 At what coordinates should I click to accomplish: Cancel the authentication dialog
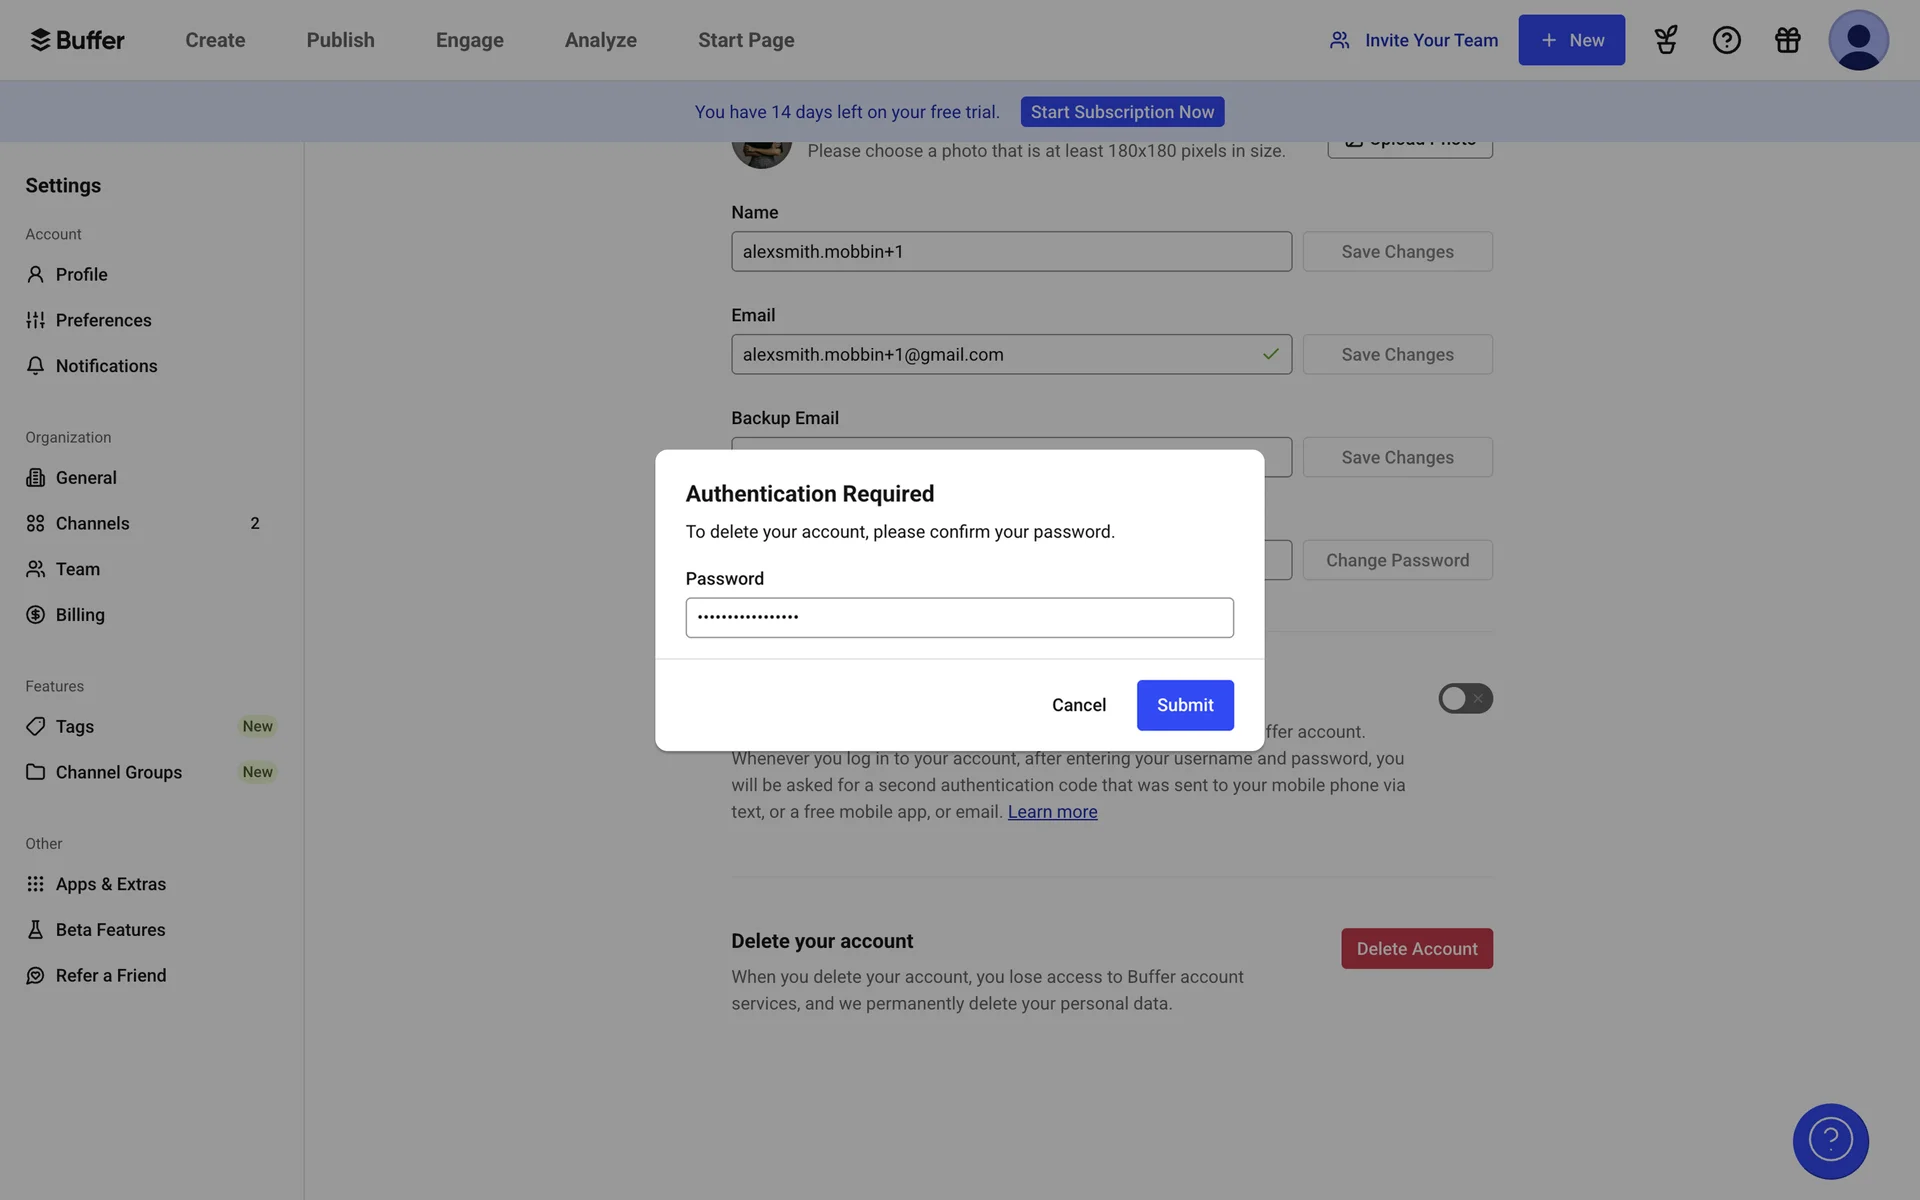(1078, 705)
